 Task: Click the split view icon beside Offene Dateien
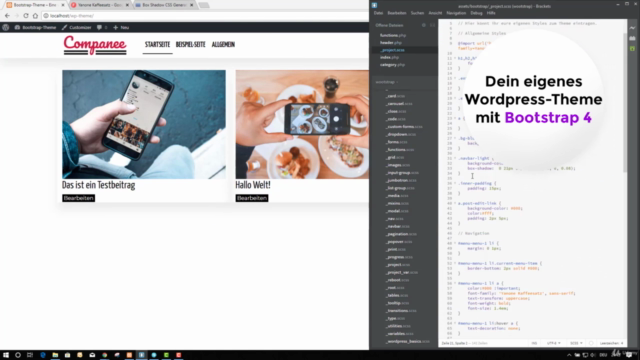click(432, 25)
